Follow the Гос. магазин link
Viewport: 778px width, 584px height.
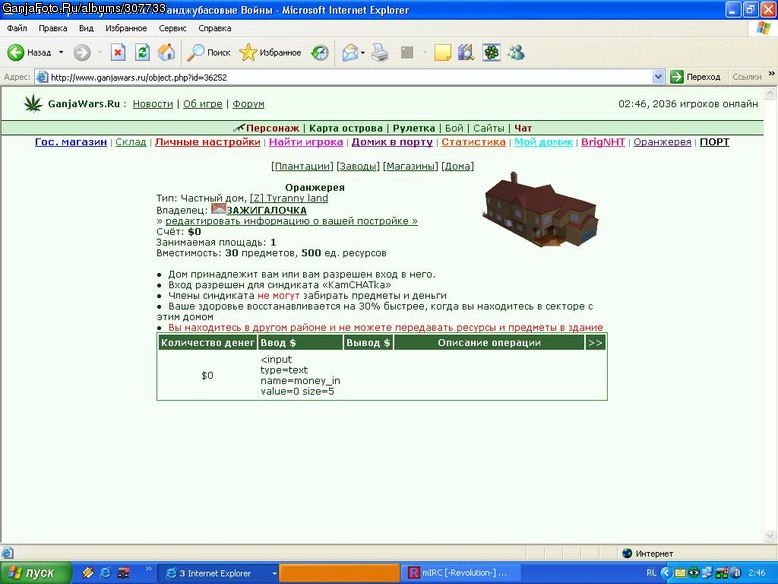(71, 142)
